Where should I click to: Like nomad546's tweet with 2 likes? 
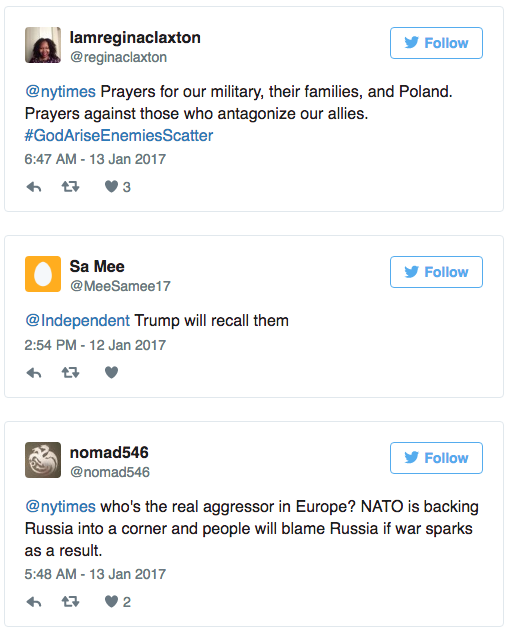[111, 601]
